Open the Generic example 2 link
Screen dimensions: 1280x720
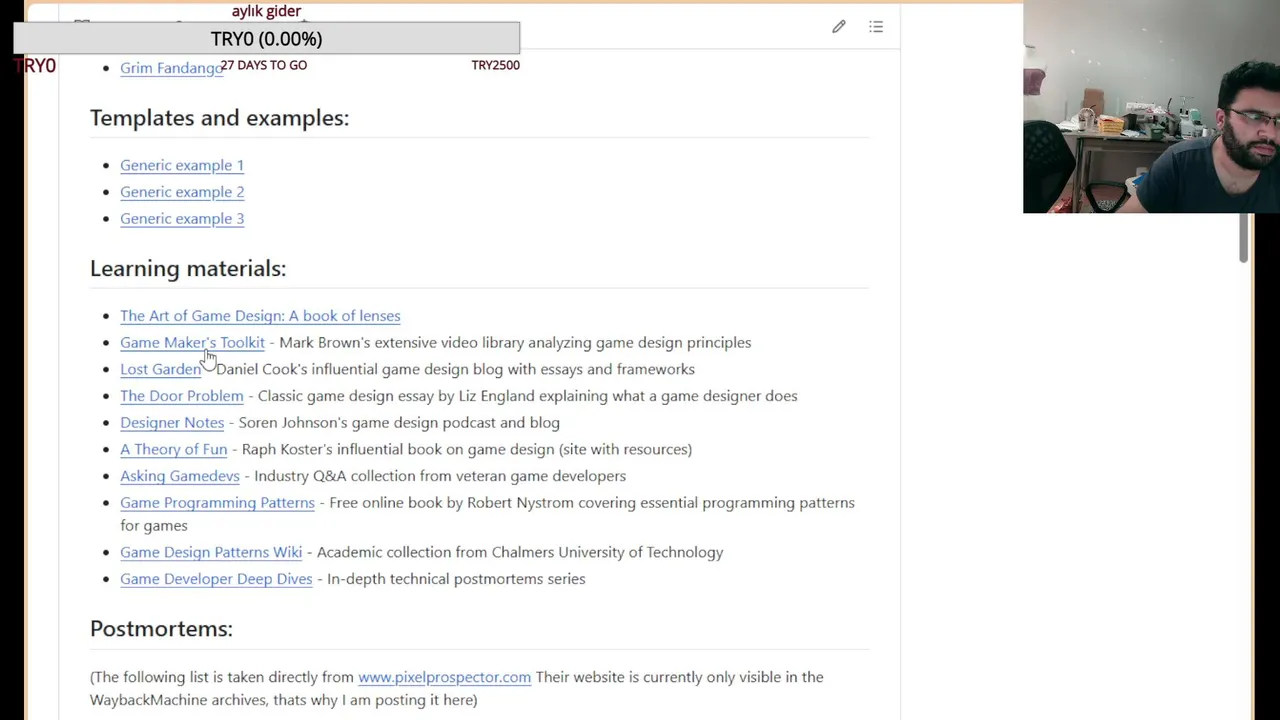(x=182, y=192)
